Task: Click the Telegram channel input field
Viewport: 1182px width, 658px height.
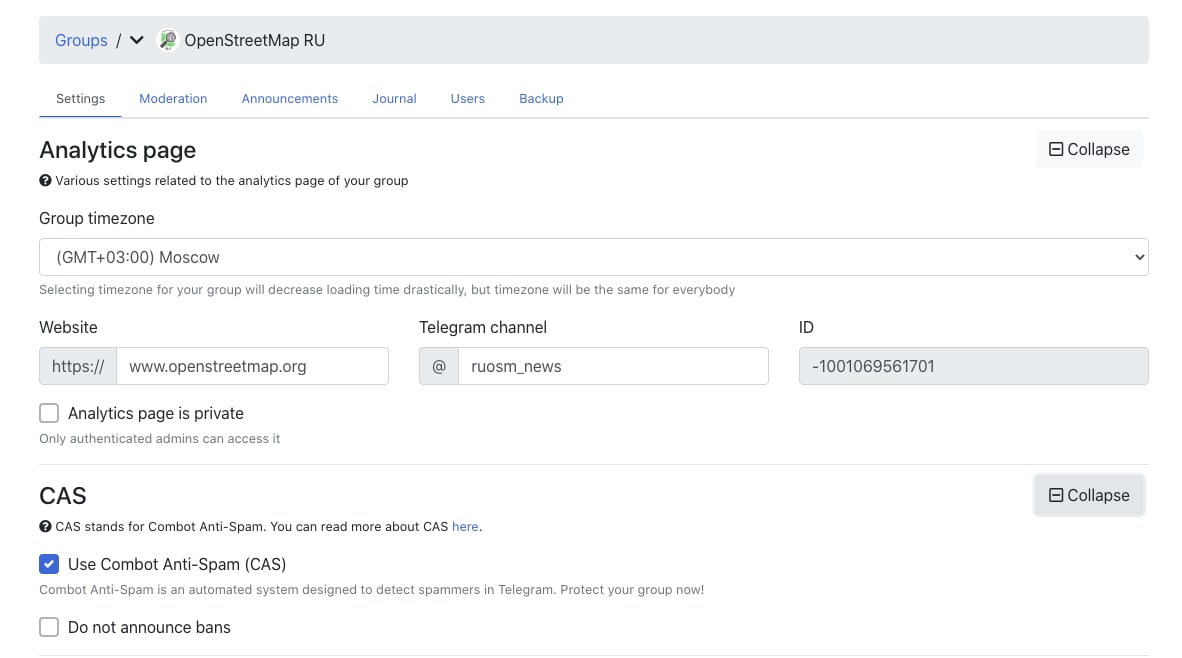Action: pos(614,366)
